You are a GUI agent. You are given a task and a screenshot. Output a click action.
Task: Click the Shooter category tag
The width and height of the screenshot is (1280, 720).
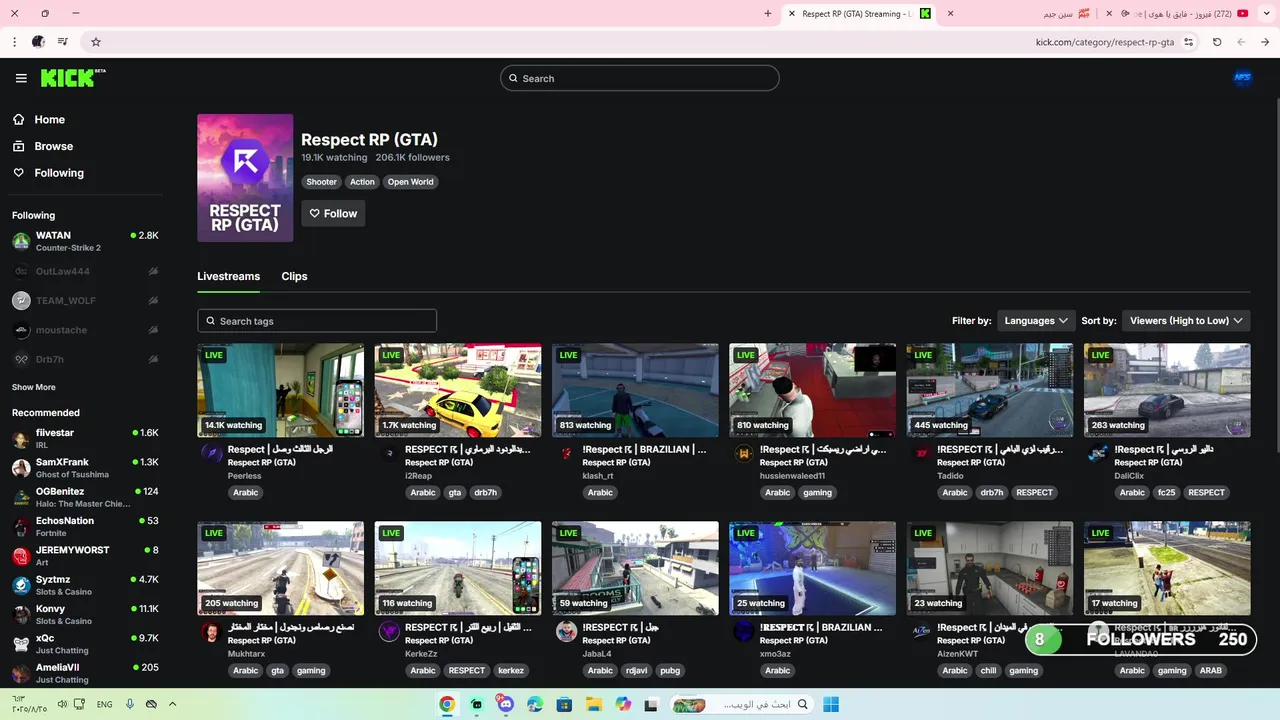coord(321,182)
